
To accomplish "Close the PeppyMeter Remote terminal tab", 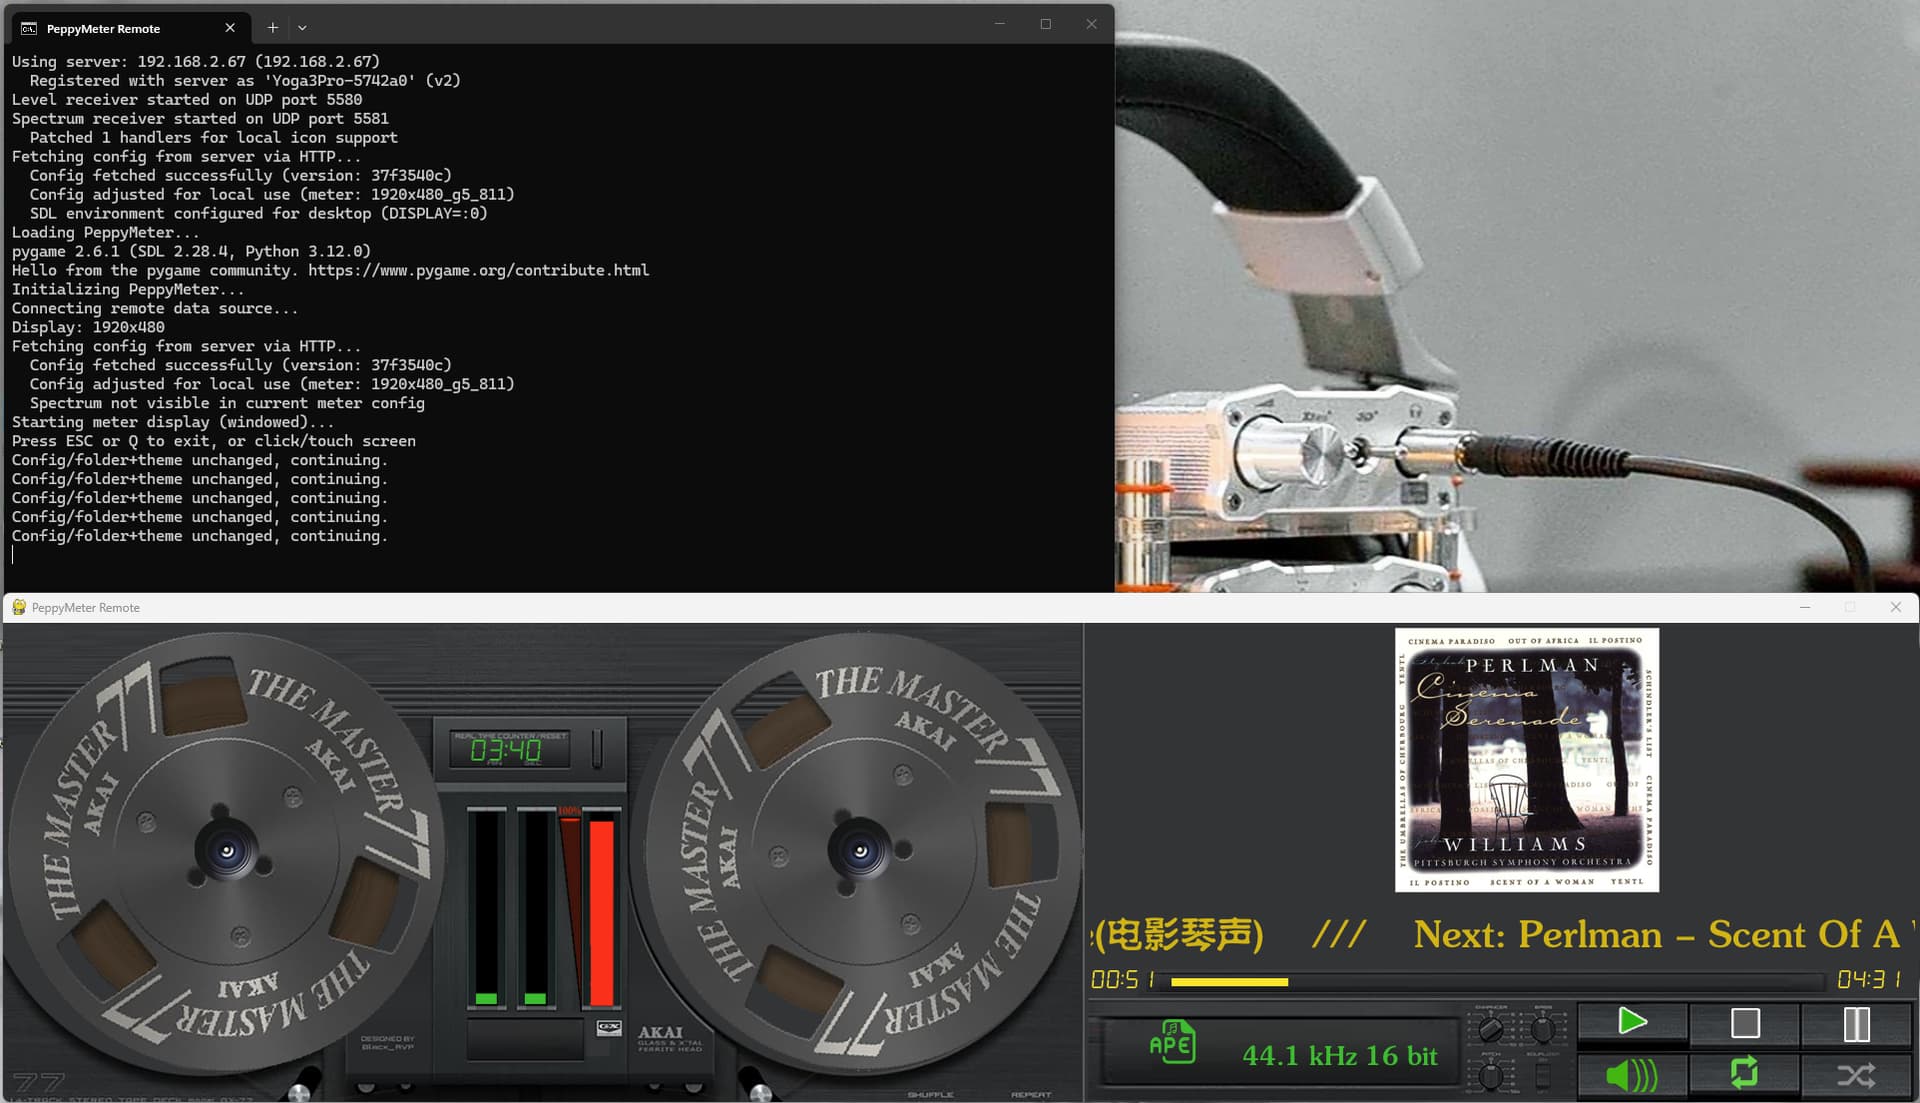I will pyautogui.click(x=230, y=28).
